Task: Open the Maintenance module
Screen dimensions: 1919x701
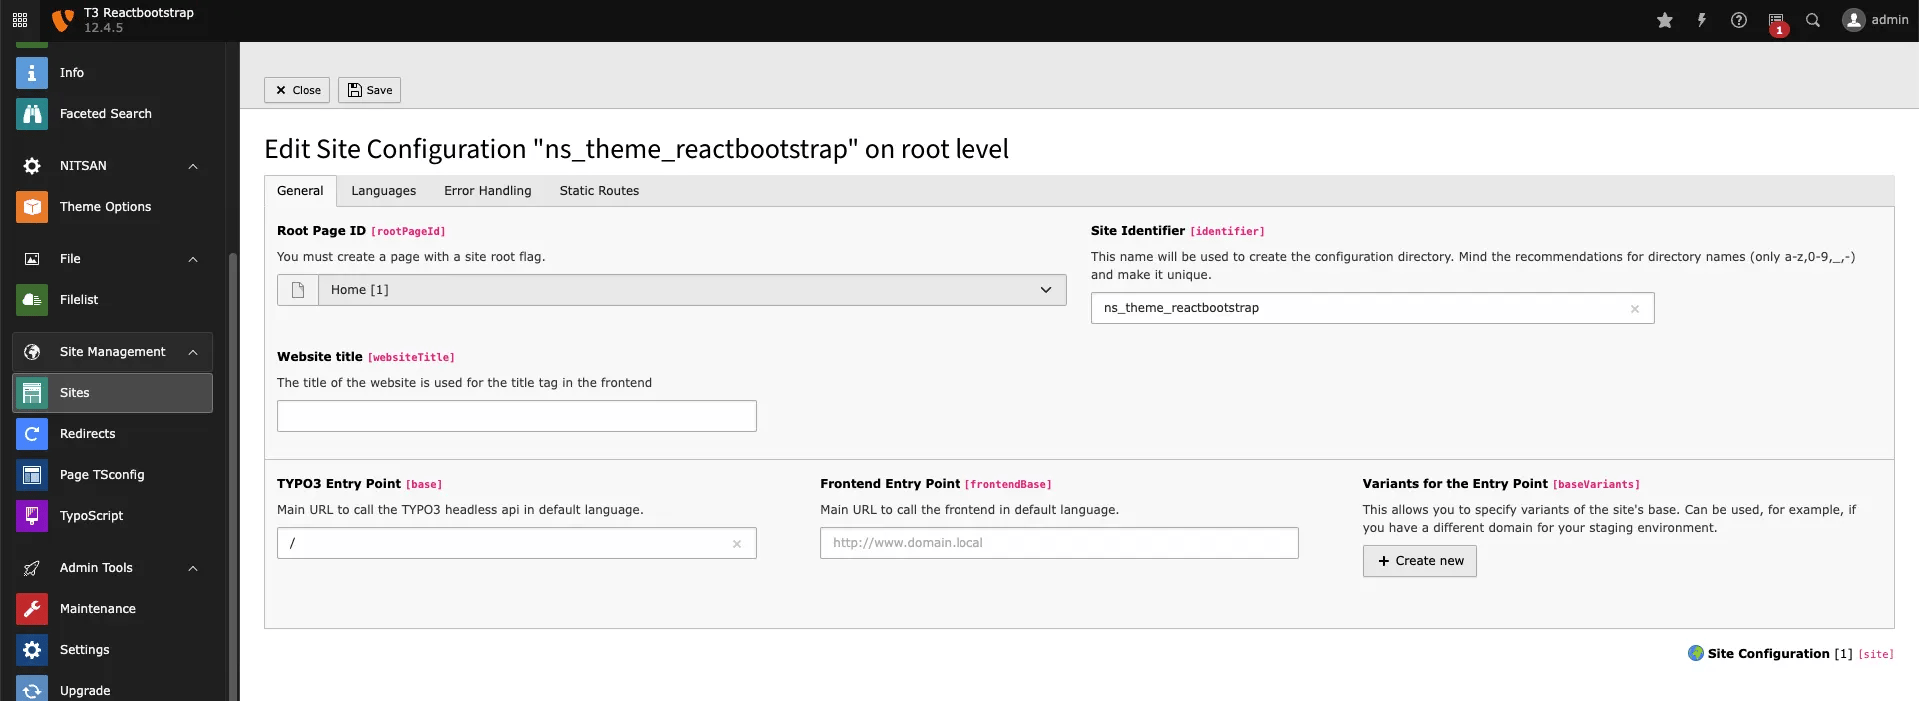Action: [x=113, y=609]
